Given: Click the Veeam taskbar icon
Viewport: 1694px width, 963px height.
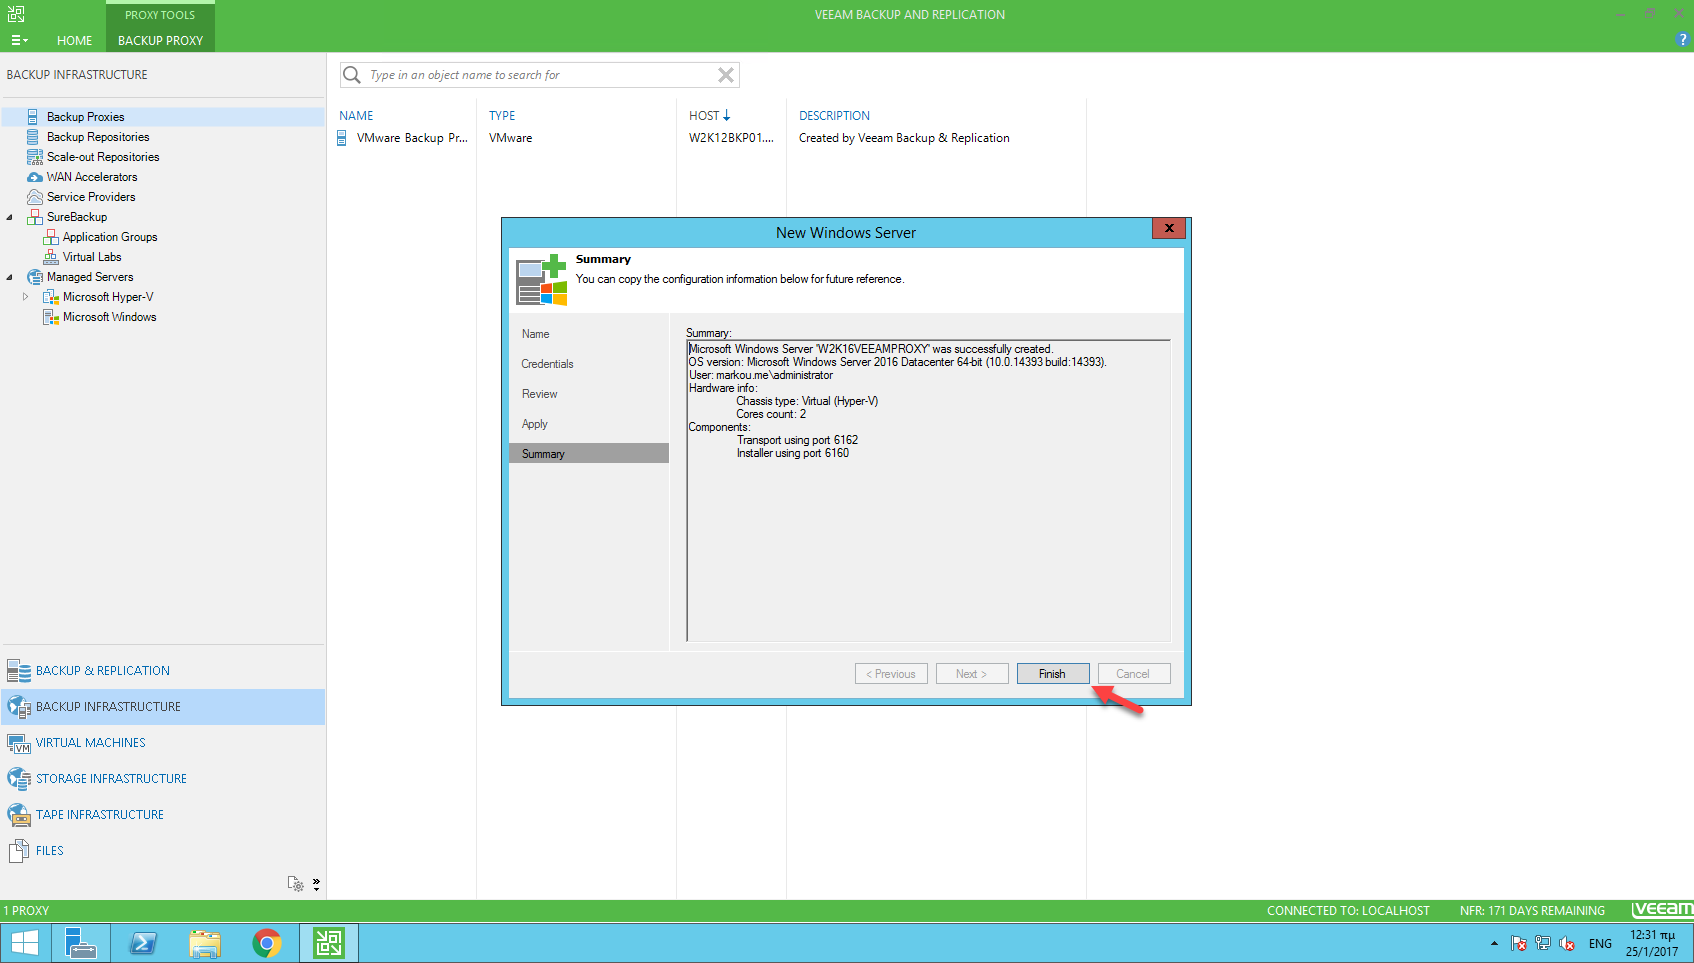Looking at the screenshot, I should click(x=329, y=943).
